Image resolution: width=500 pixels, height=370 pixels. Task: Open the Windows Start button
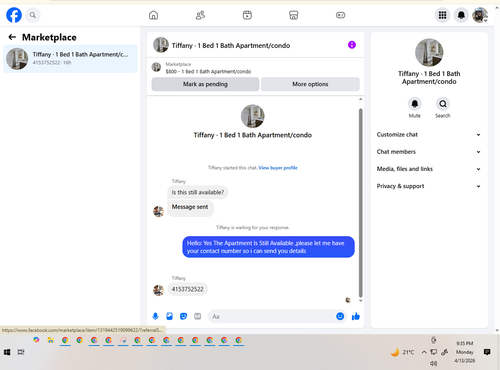pyautogui.click(x=7, y=352)
